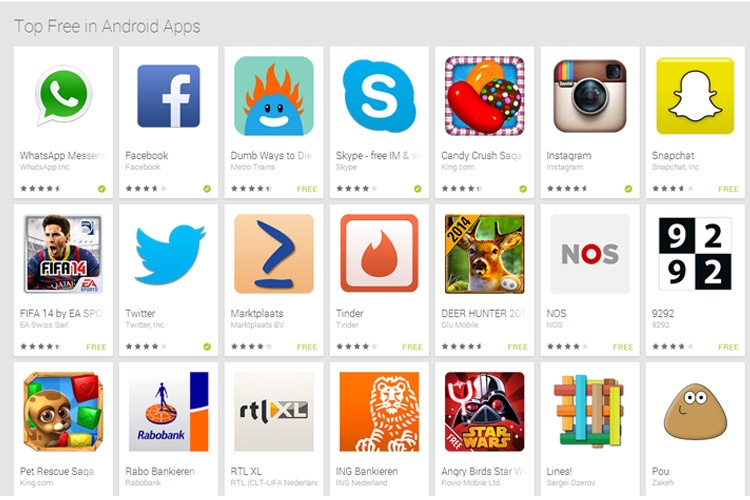
Task: Open the WhatsApp Messenger app icon
Action: pos(64,96)
